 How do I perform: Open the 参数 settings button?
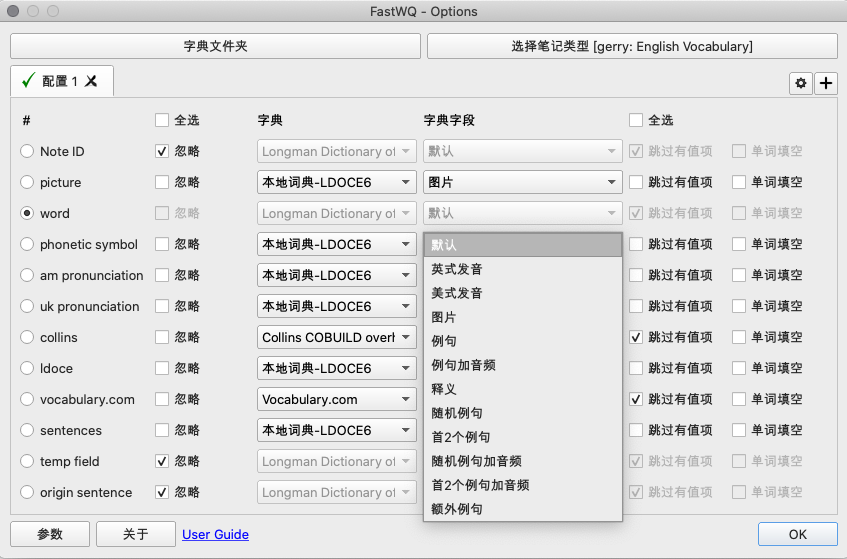click(50, 534)
